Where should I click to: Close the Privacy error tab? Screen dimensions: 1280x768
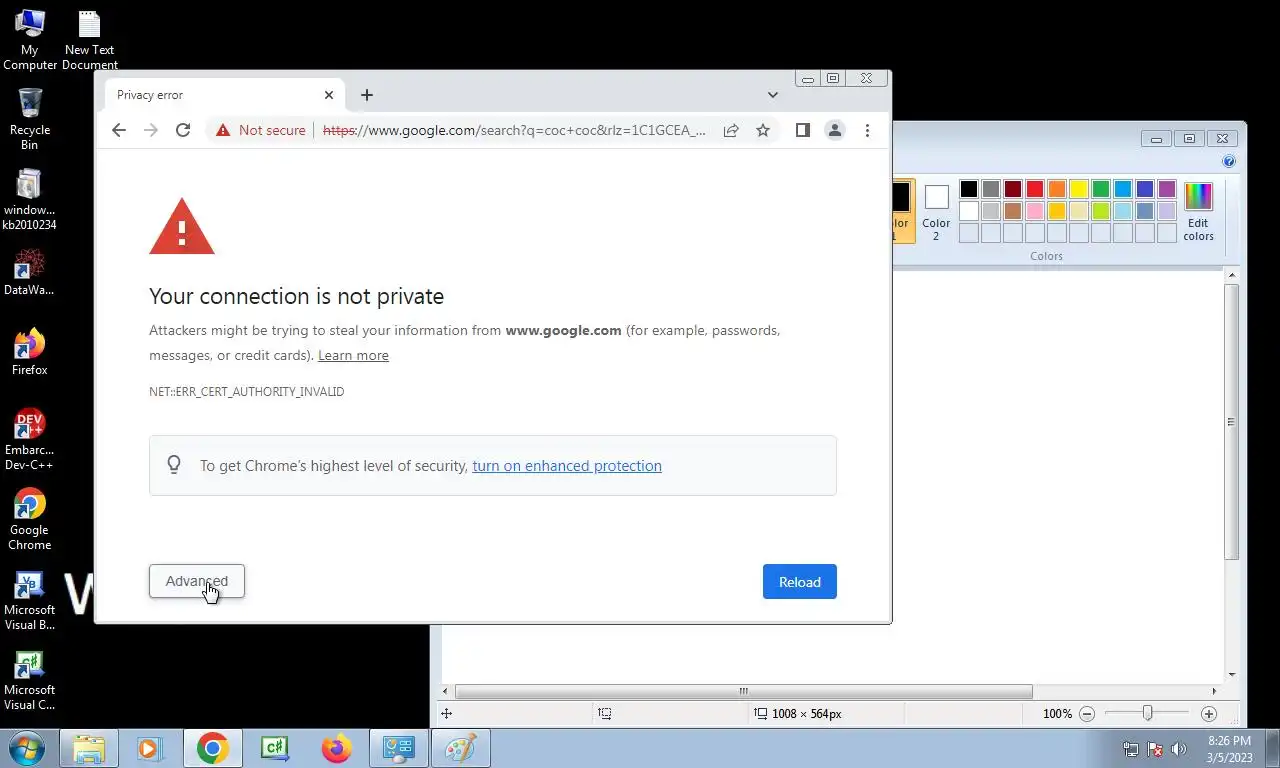(x=329, y=95)
